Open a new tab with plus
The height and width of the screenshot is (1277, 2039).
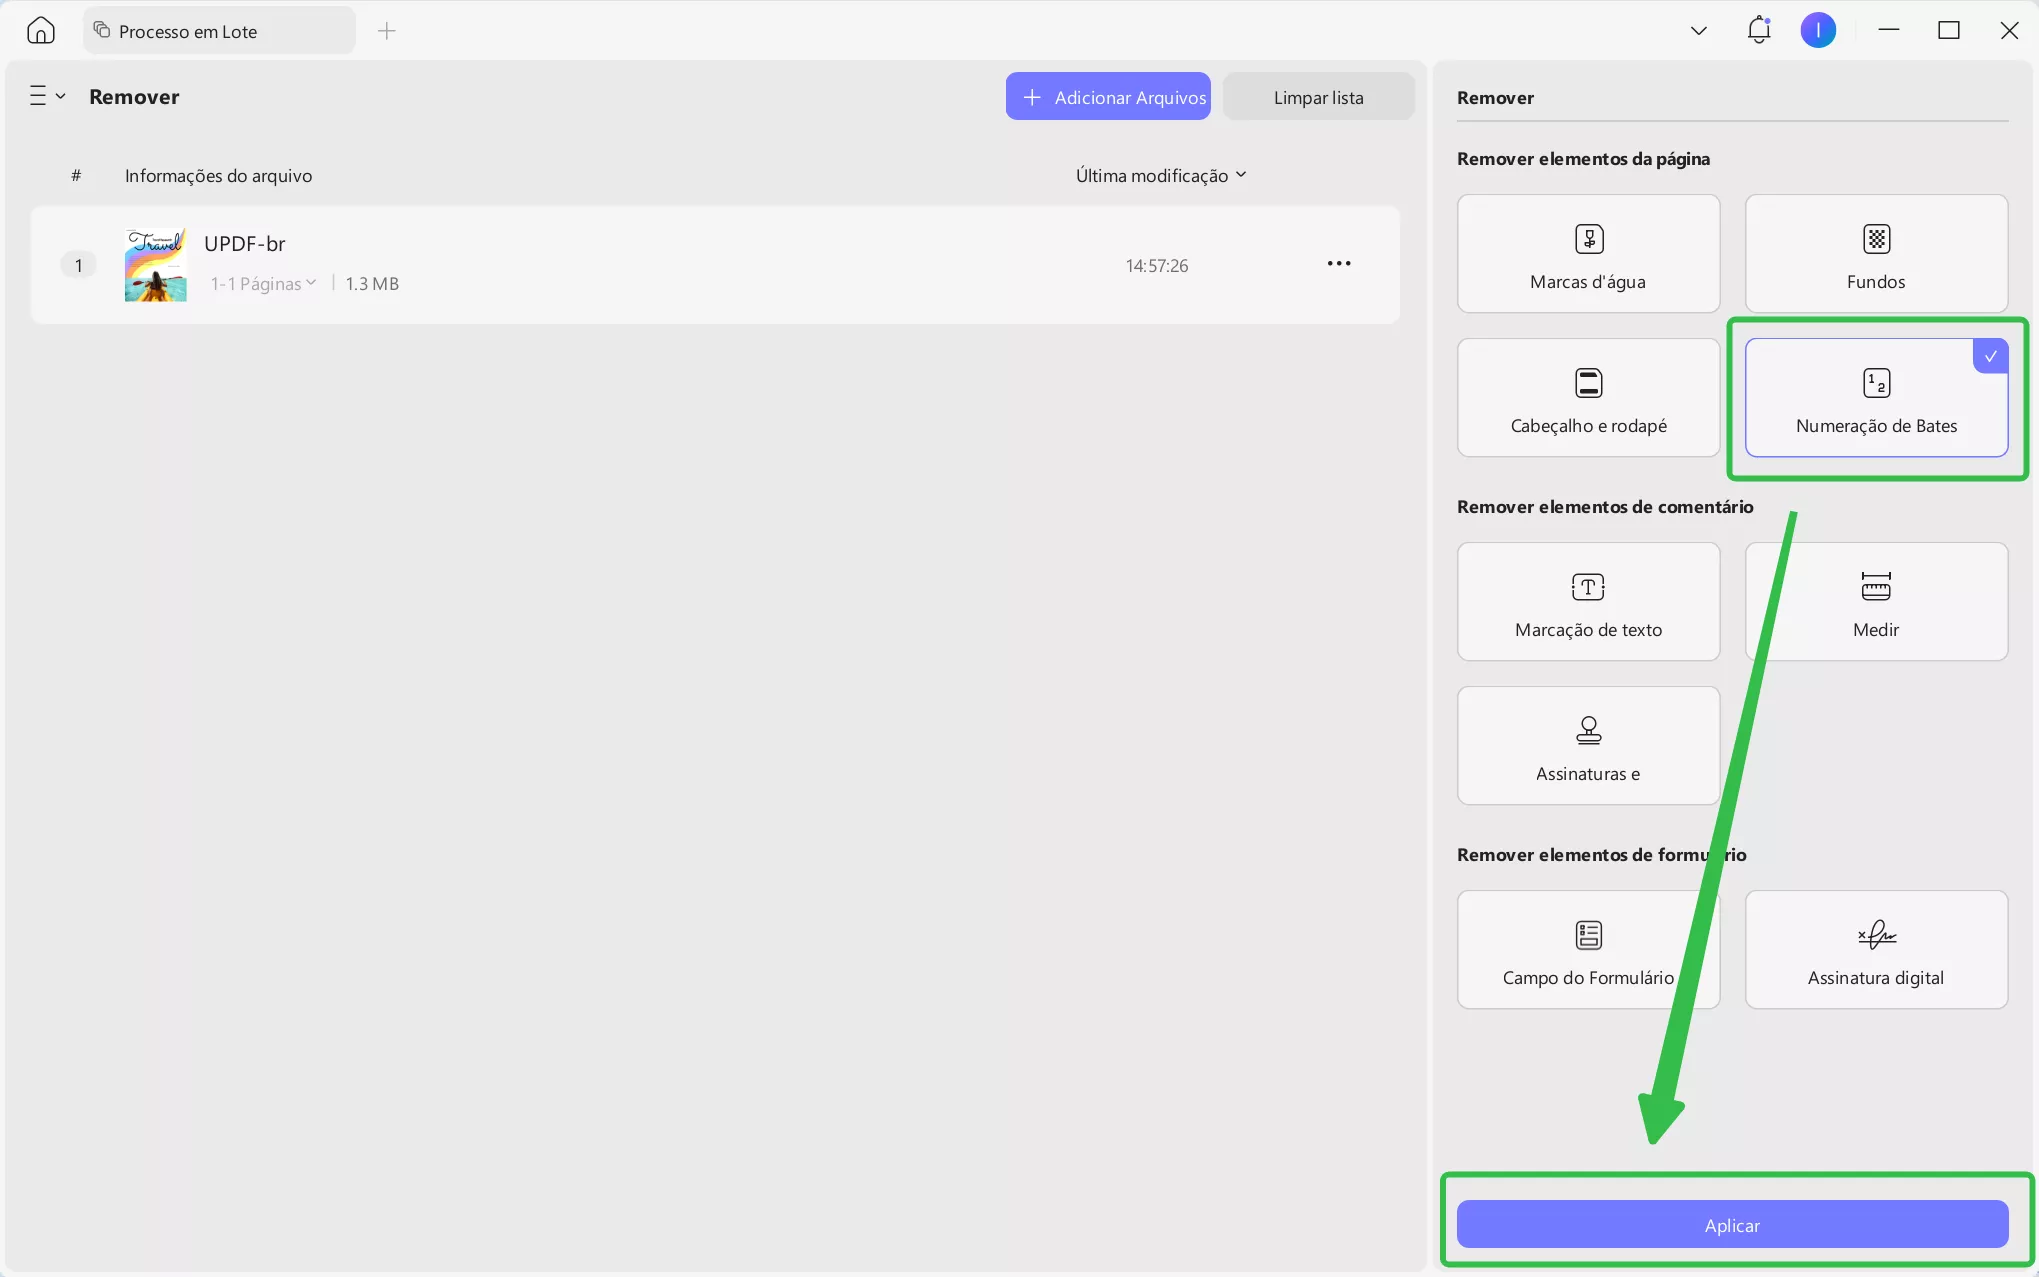tap(387, 31)
